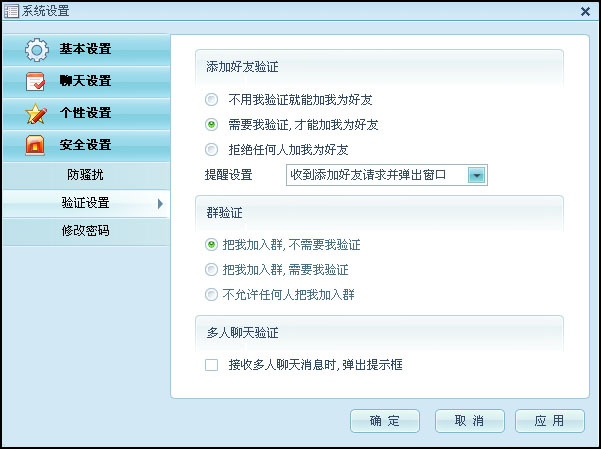Open the 防骚扰 settings page
Image resolution: width=601 pixels, height=449 pixels.
(x=85, y=175)
